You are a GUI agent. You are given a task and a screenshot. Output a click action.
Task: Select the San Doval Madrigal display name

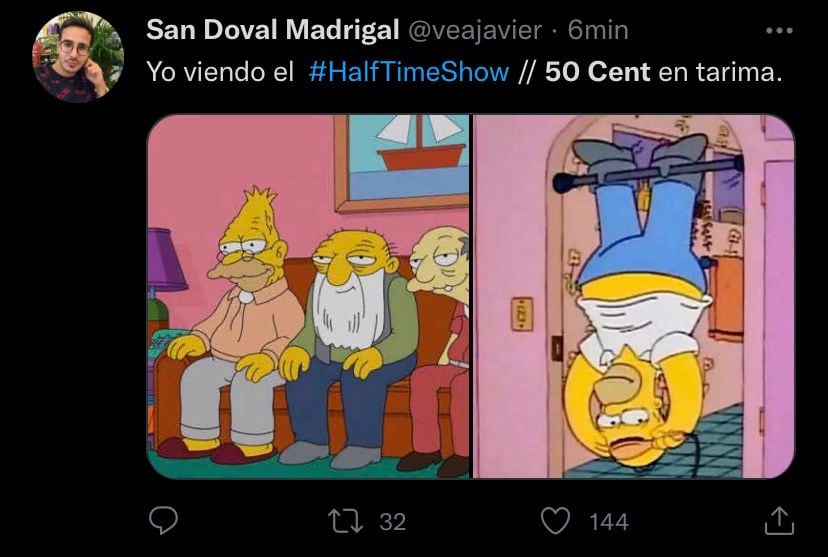272,30
